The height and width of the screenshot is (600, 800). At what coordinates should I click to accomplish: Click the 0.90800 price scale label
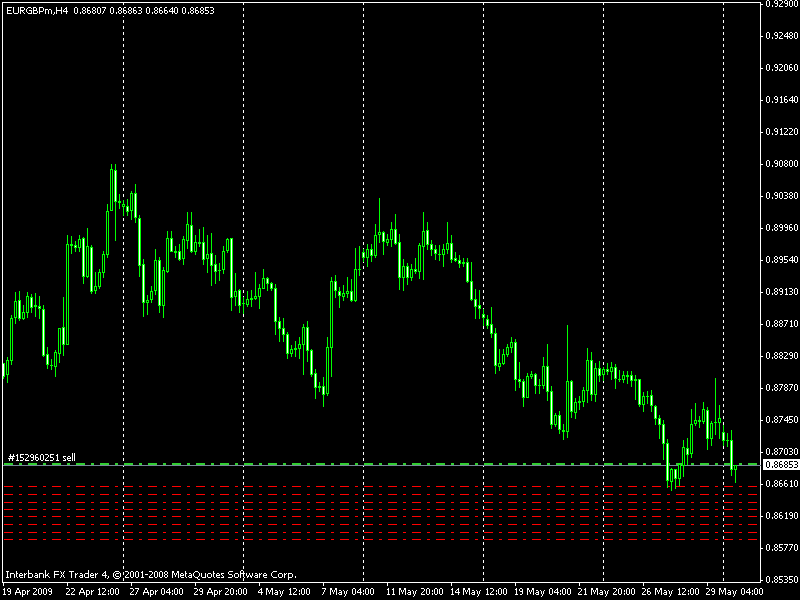779,164
